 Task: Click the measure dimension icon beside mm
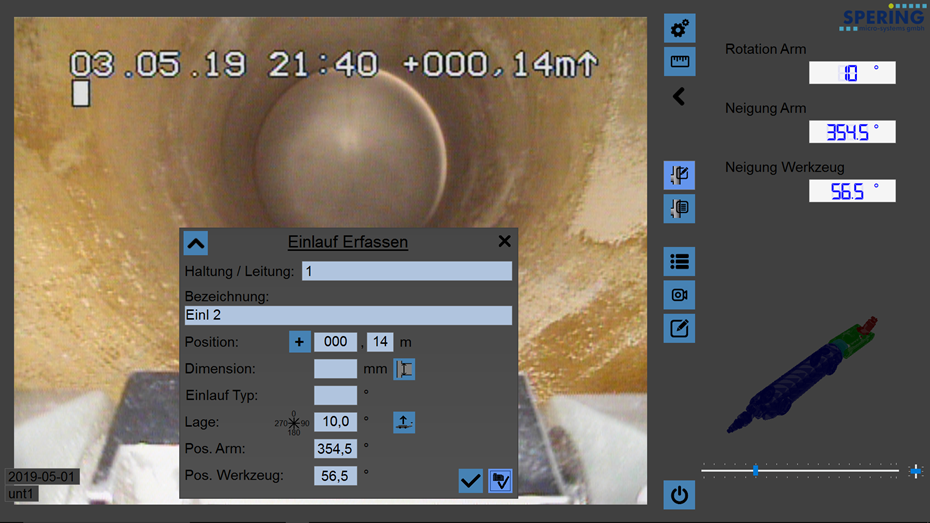(404, 369)
